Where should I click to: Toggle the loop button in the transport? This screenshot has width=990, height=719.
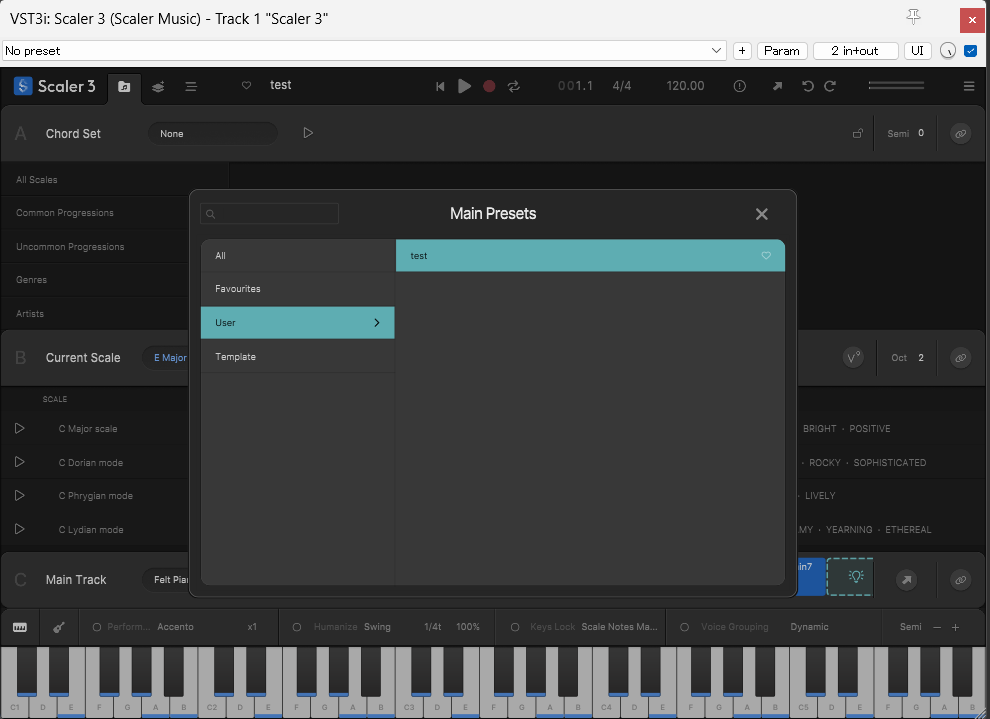[x=514, y=86]
